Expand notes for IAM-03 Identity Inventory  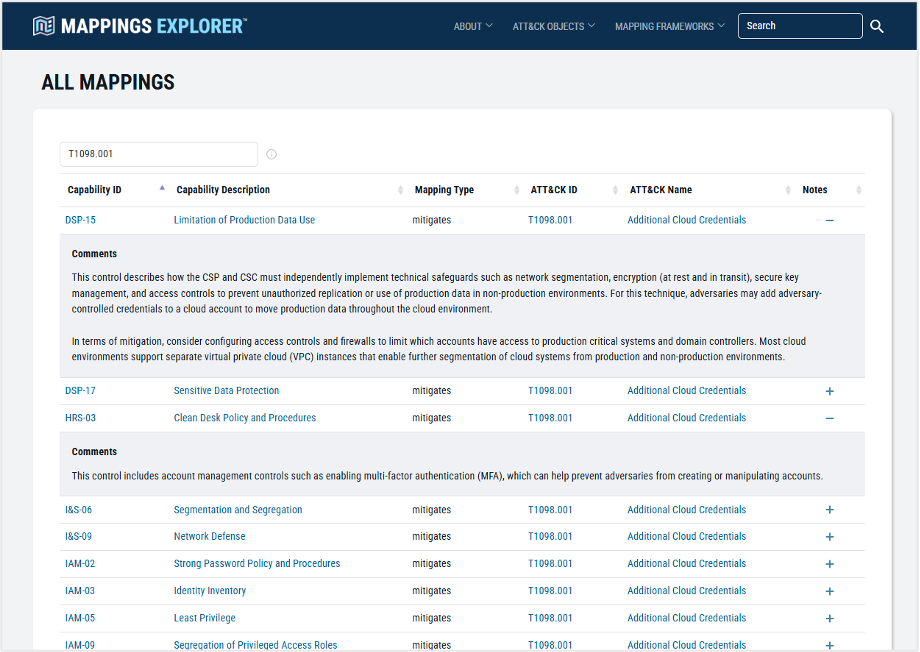click(x=829, y=591)
